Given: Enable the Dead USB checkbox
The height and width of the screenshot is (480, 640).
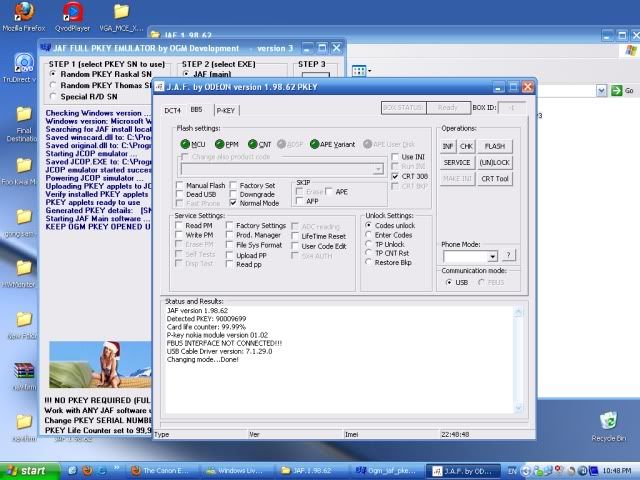Looking at the screenshot, I should point(179,194).
